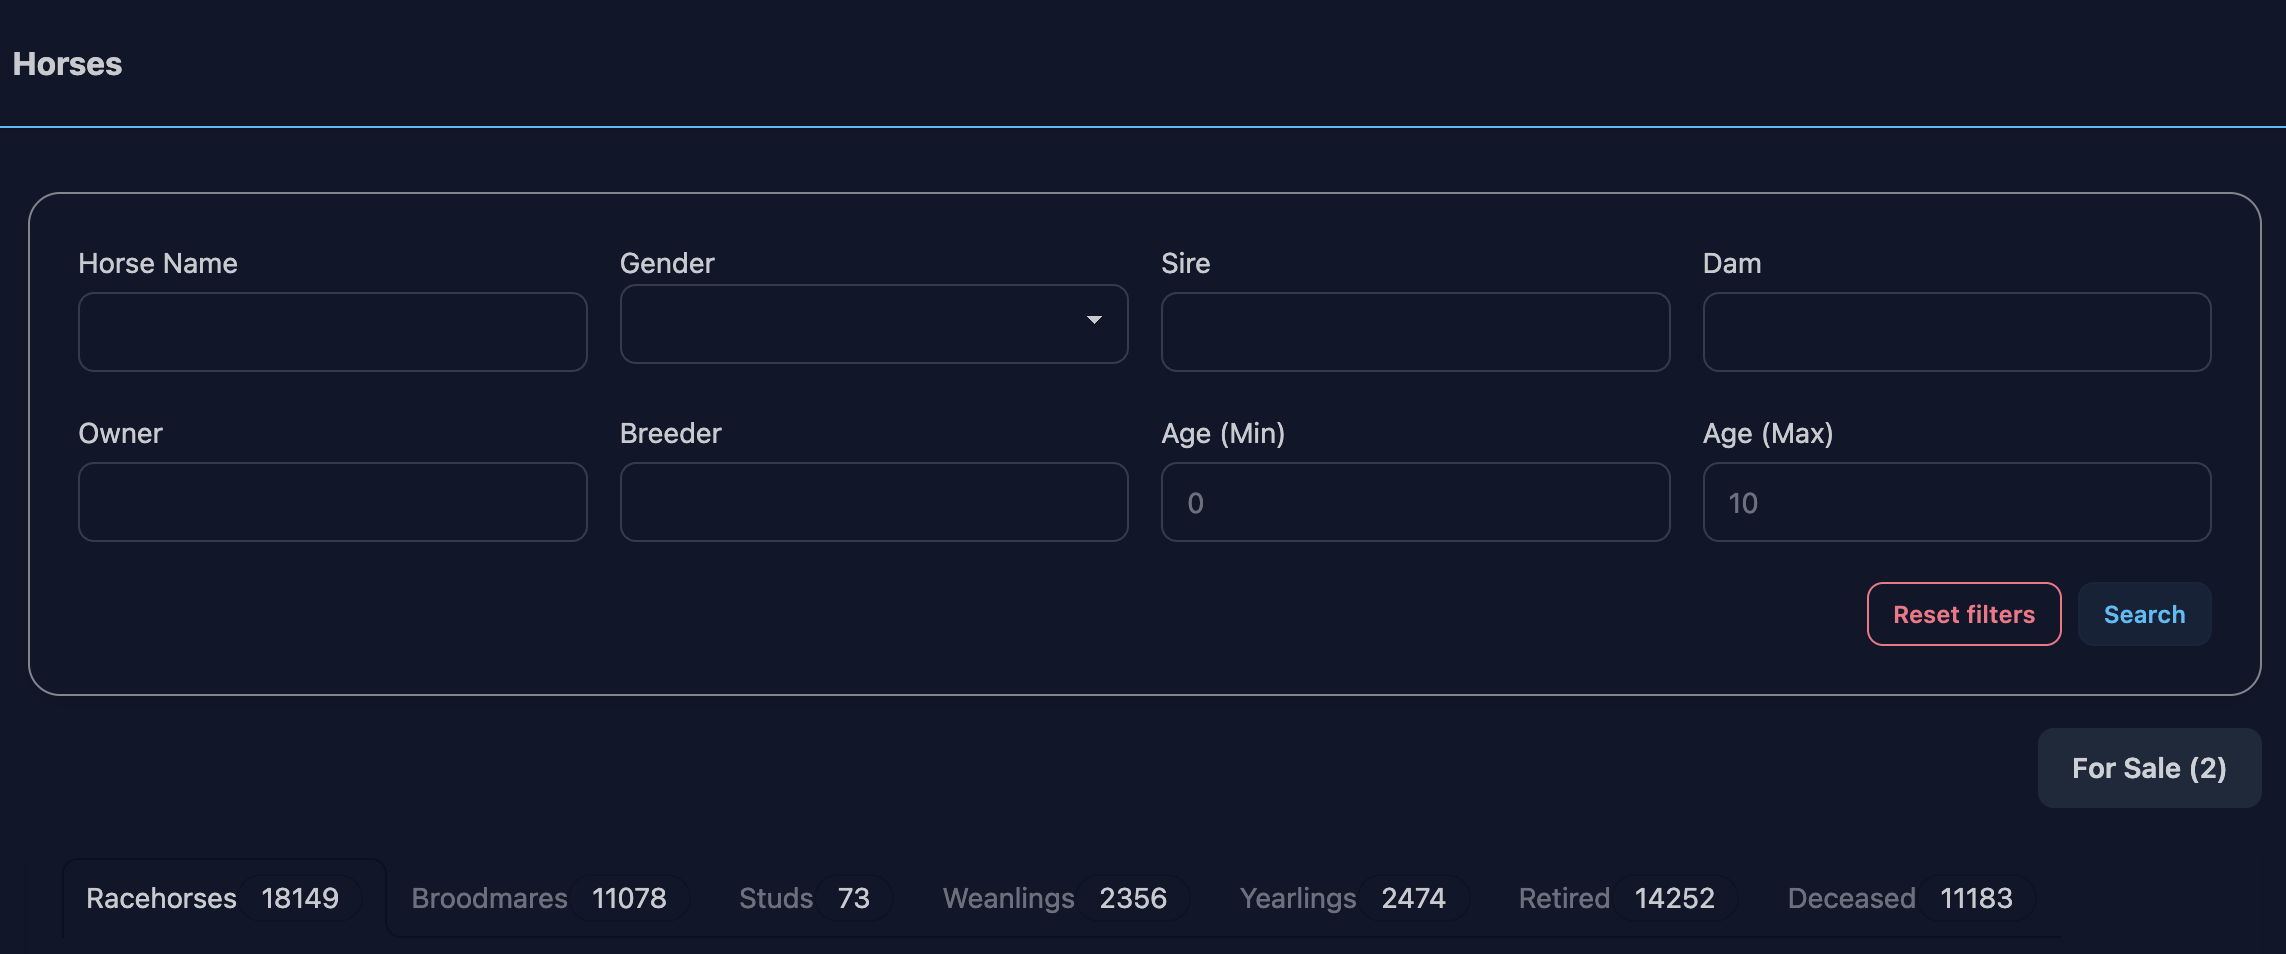Click the Horses page heading
The width and height of the screenshot is (2286, 954).
coord(67,64)
